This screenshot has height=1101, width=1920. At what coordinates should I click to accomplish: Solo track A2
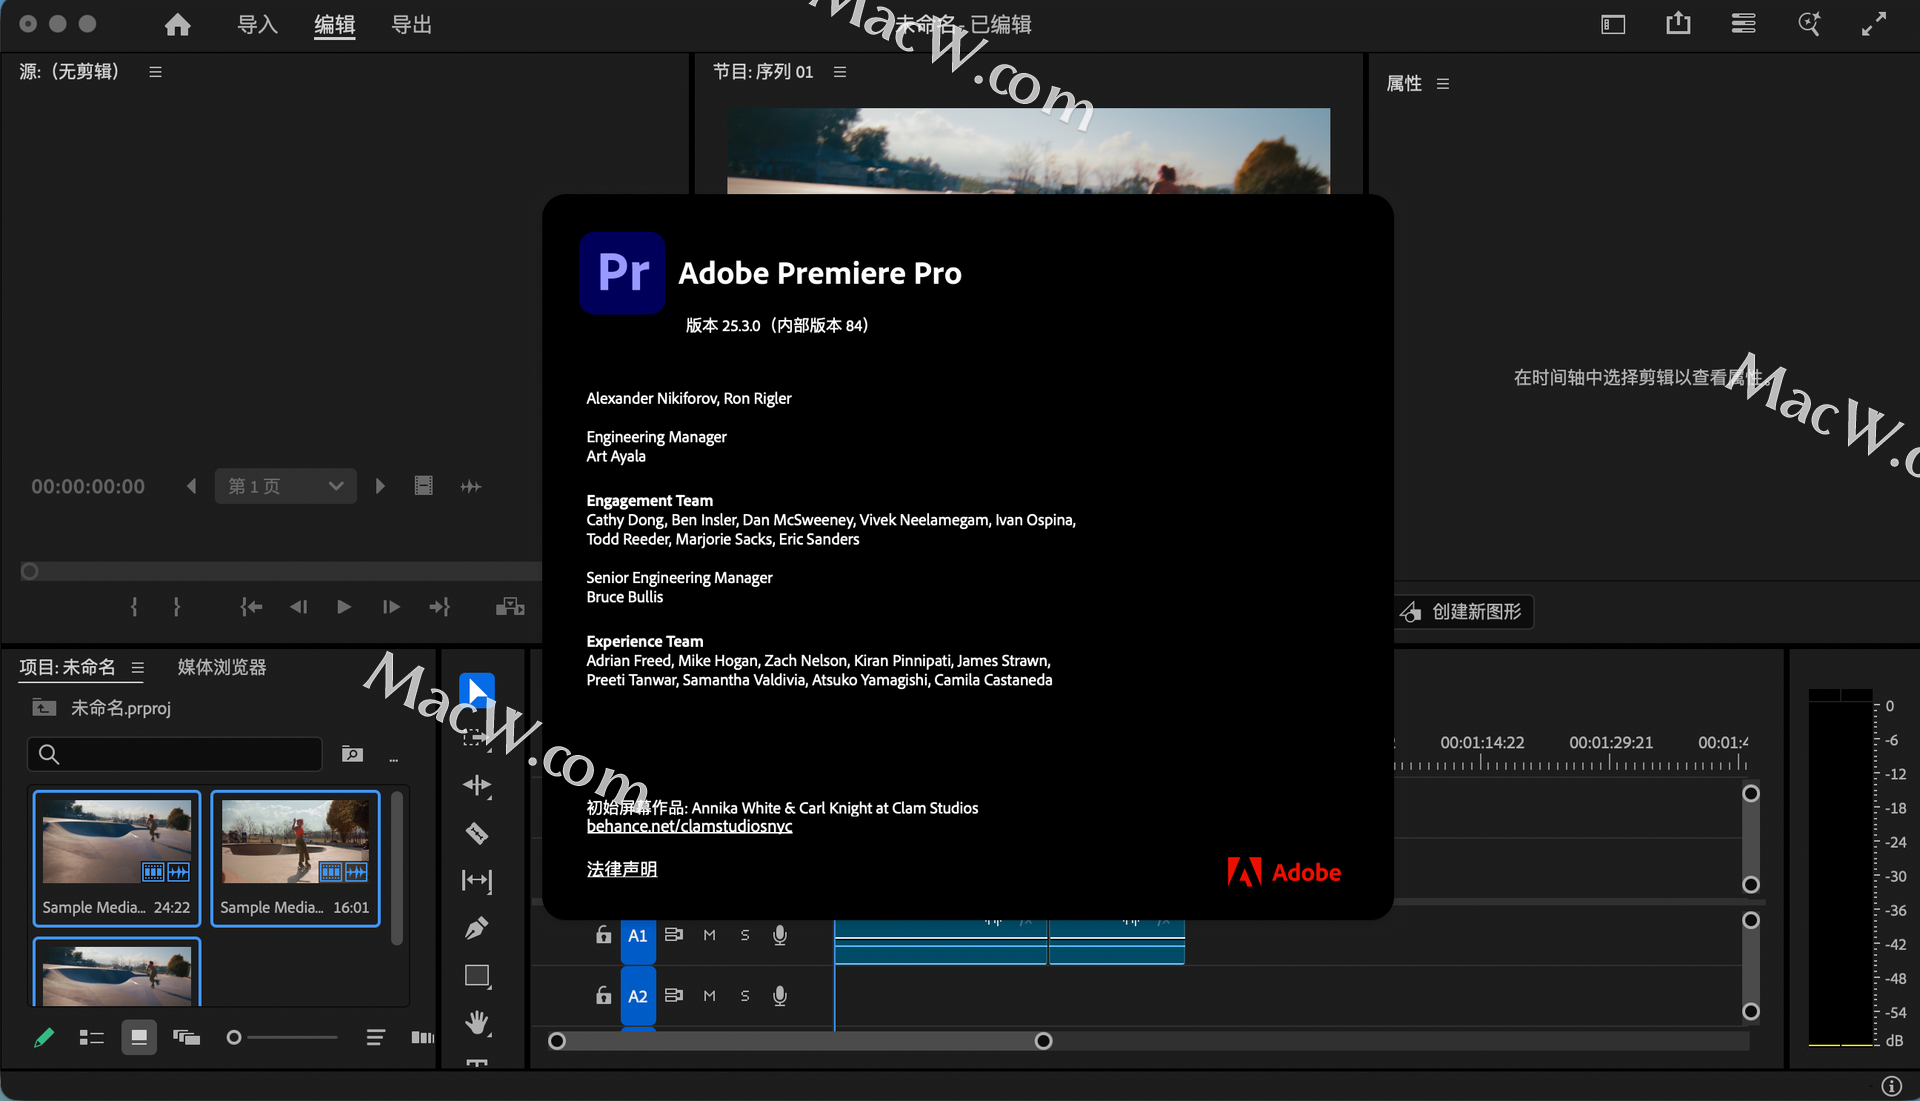(x=745, y=996)
